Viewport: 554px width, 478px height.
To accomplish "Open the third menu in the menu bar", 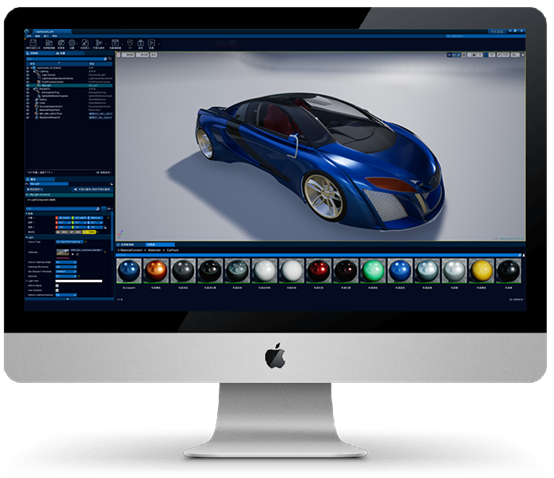I will [46, 36].
